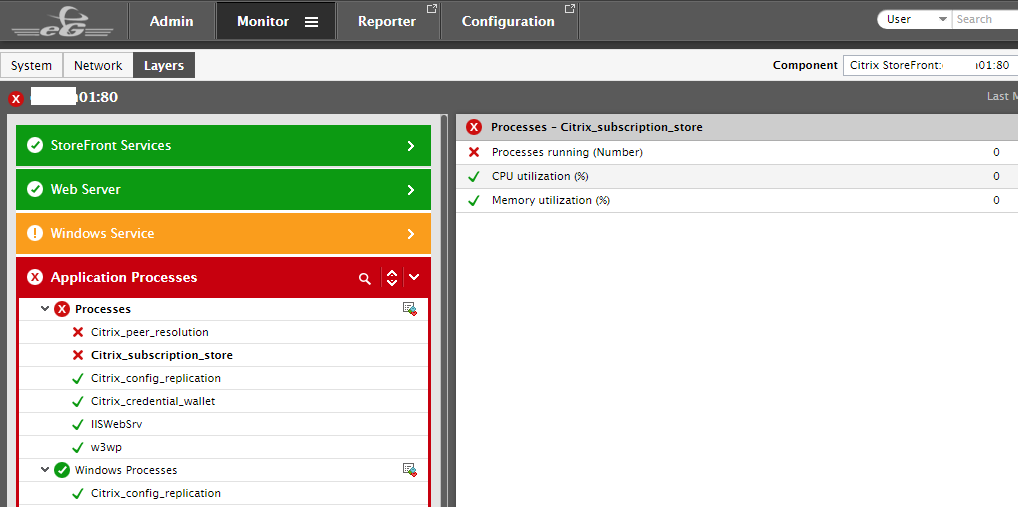The width and height of the screenshot is (1018, 507).
Task: Select w3wp descriptor
Action: click(x=106, y=447)
